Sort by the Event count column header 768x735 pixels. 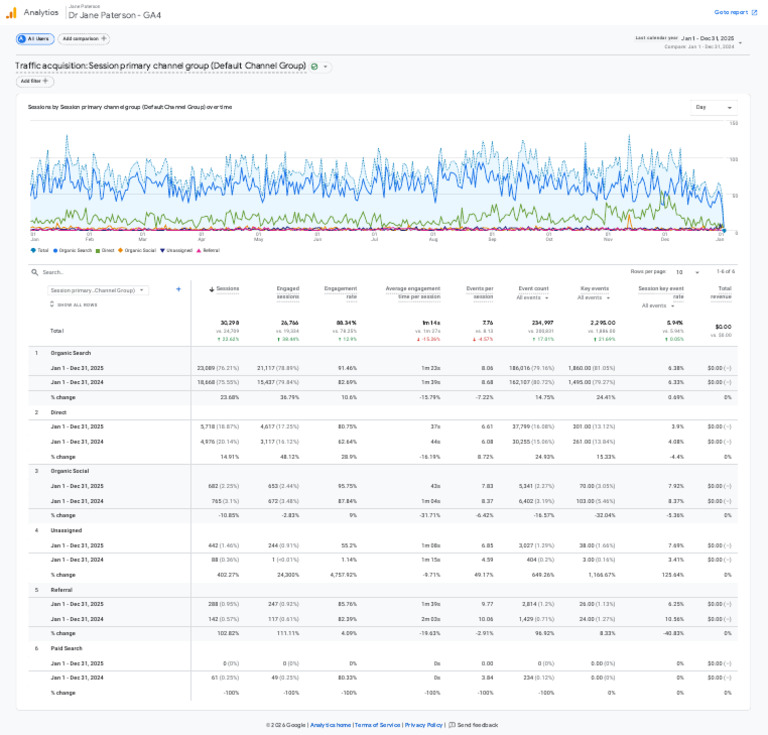pos(533,288)
